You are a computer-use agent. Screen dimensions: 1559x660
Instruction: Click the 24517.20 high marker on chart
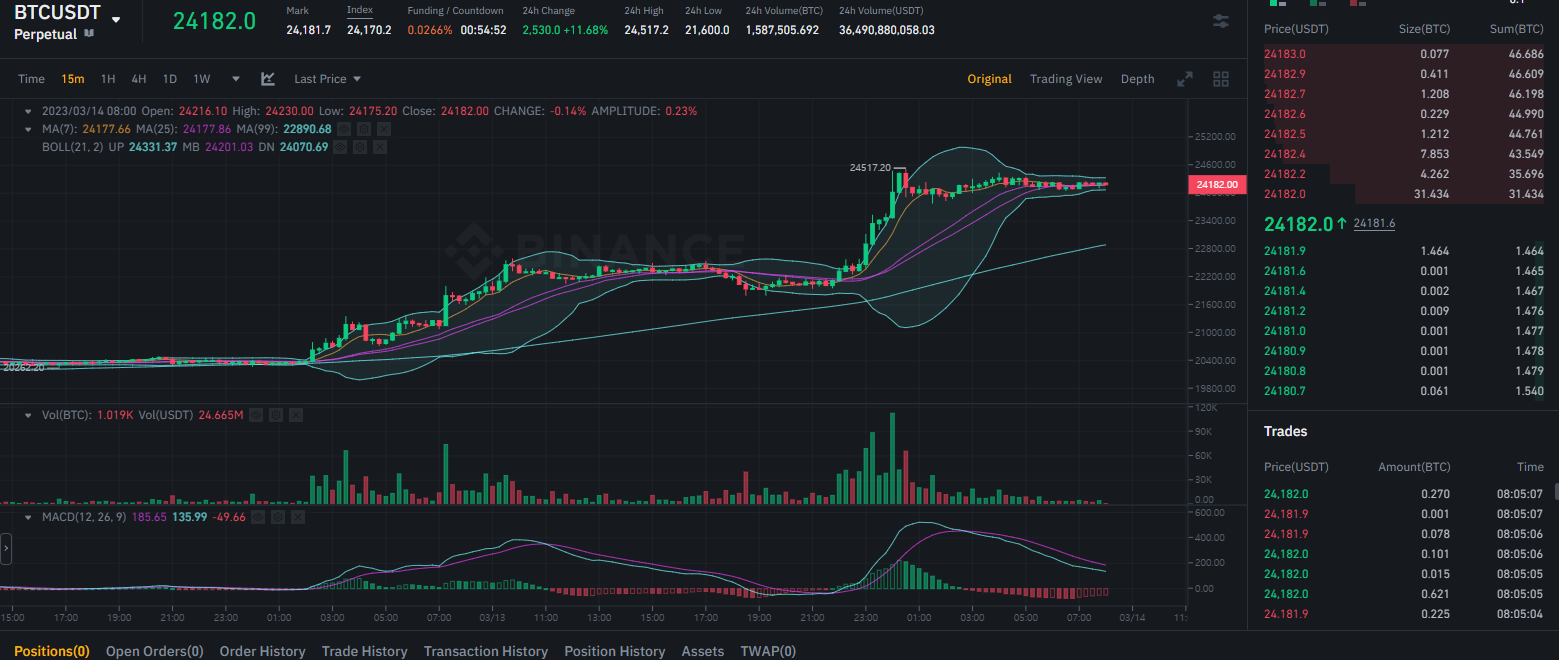tap(869, 168)
